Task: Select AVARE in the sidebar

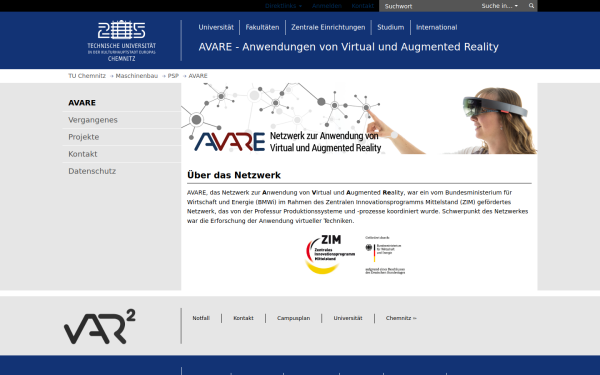Action: click(122, 103)
